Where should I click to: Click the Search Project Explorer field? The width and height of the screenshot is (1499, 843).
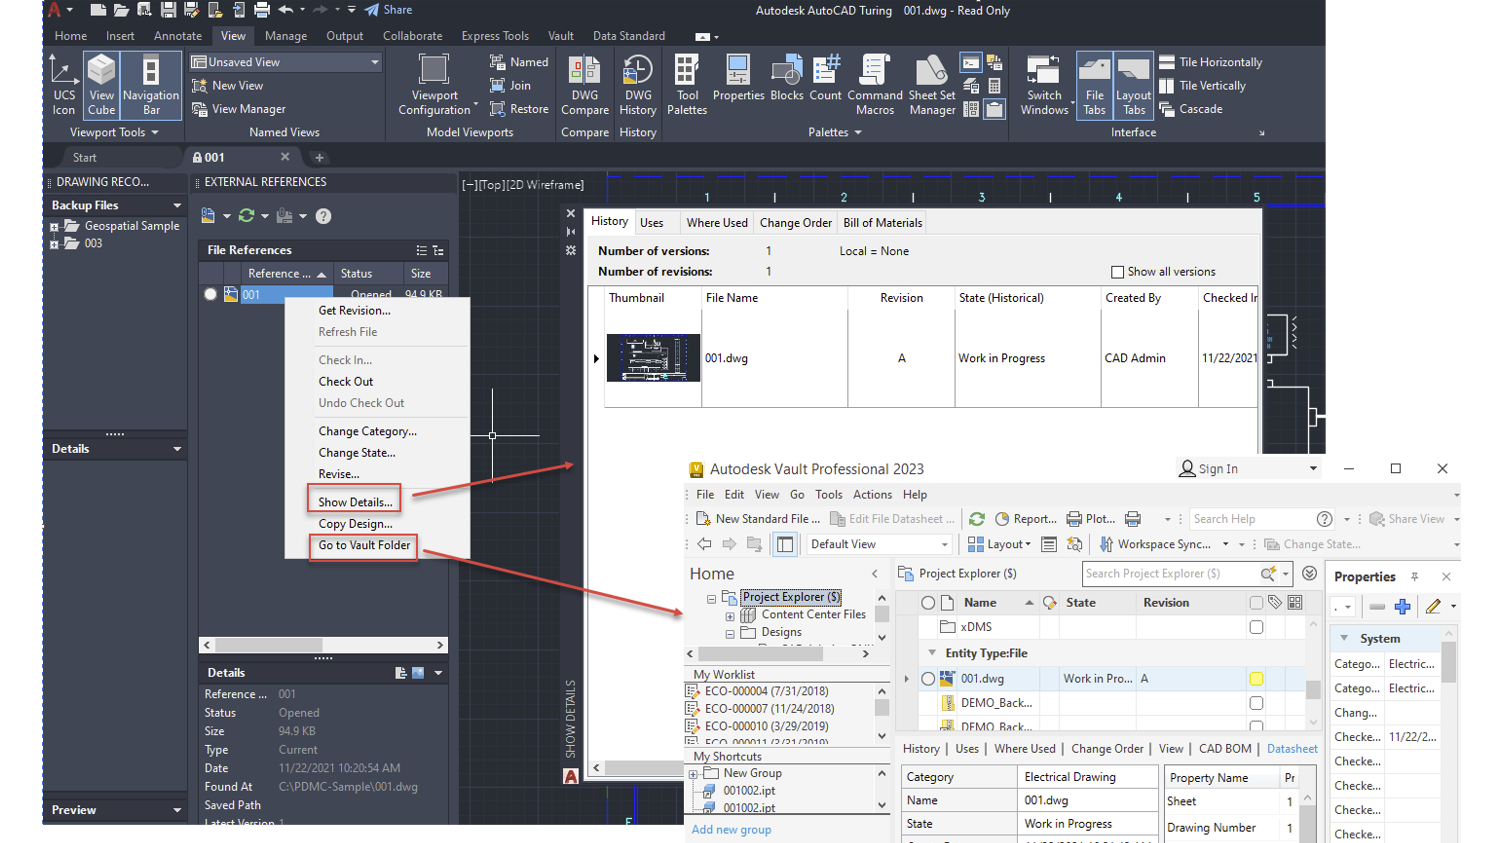[x=1169, y=574]
